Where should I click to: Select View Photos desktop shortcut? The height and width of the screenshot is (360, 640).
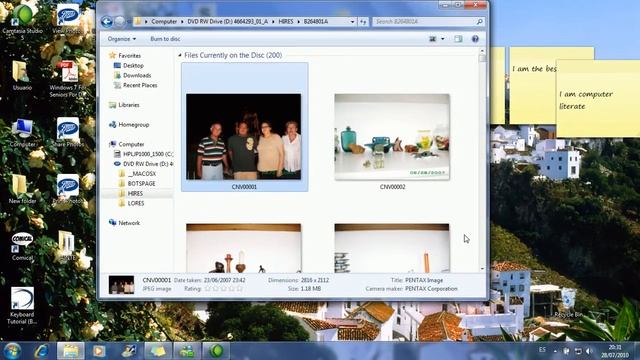click(x=68, y=19)
